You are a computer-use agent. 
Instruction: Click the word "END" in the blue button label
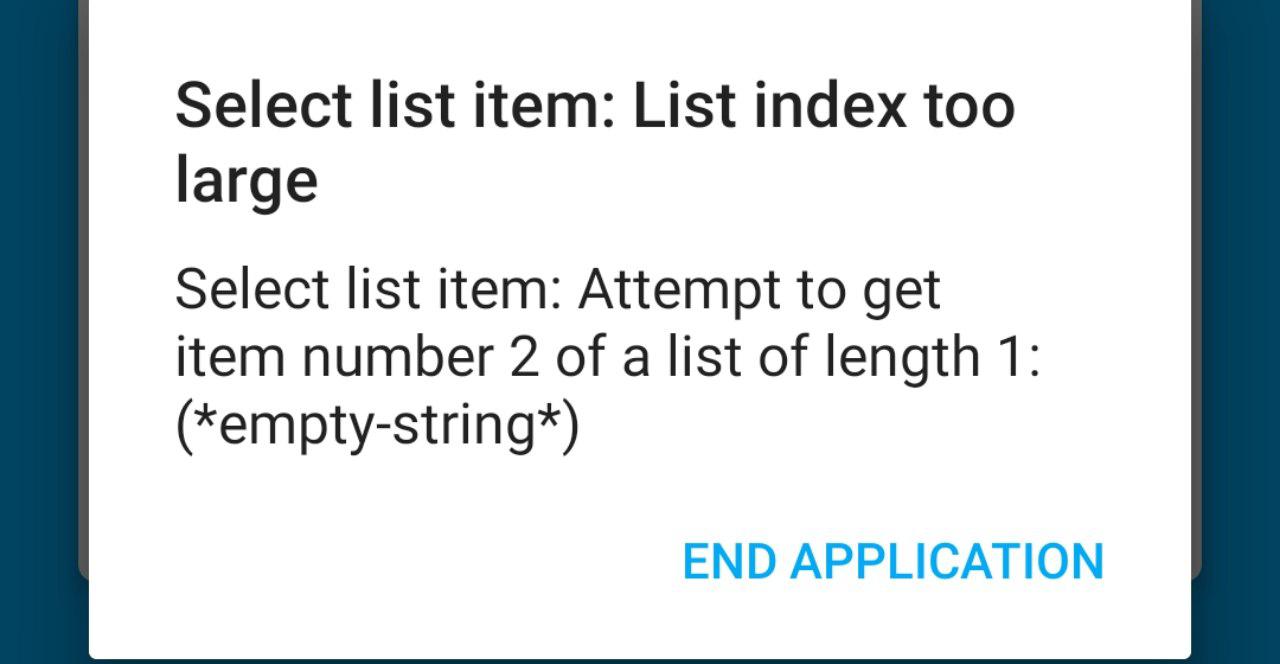pos(729,561)
